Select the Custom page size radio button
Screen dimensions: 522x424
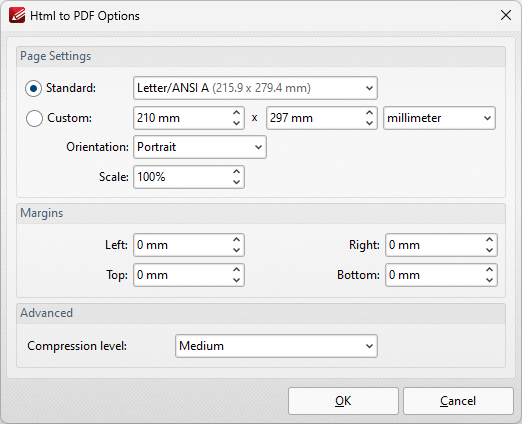click(34, 118)
